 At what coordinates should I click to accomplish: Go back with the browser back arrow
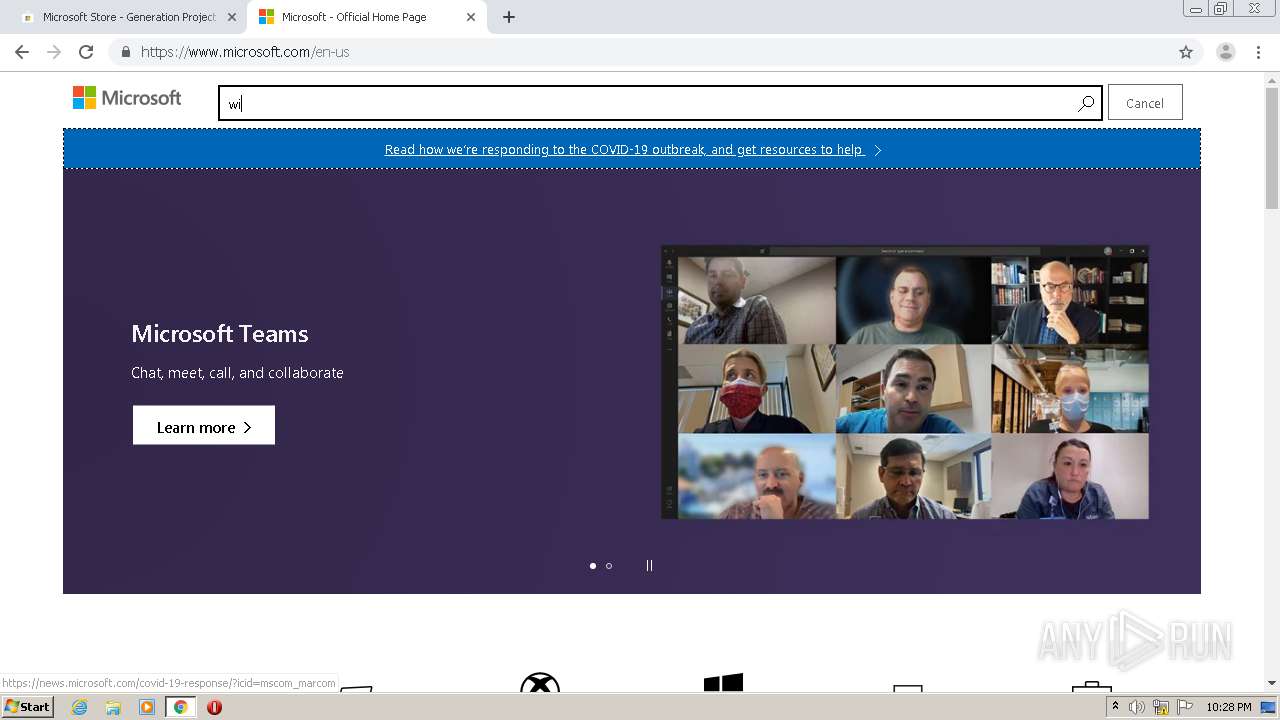point(22,52)
